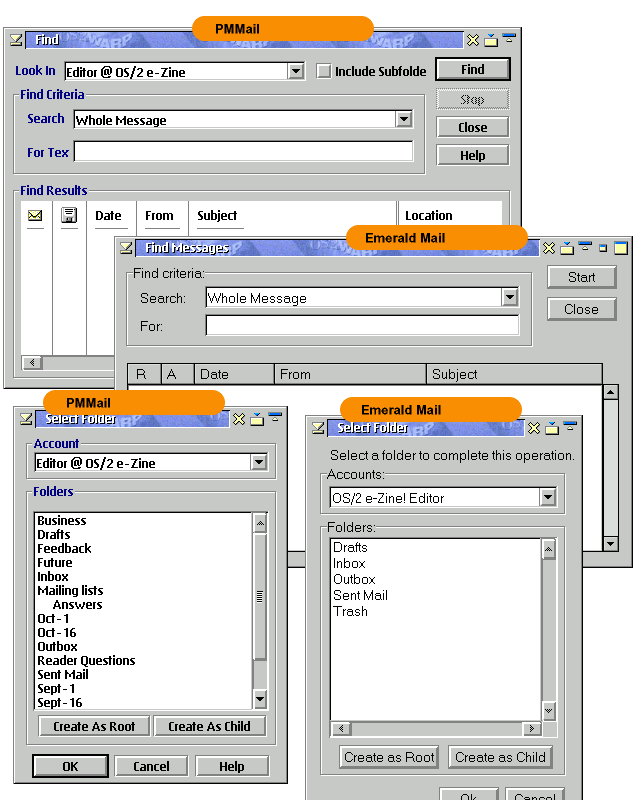Select the Sept-1 folder

click(x=56, y=689)
